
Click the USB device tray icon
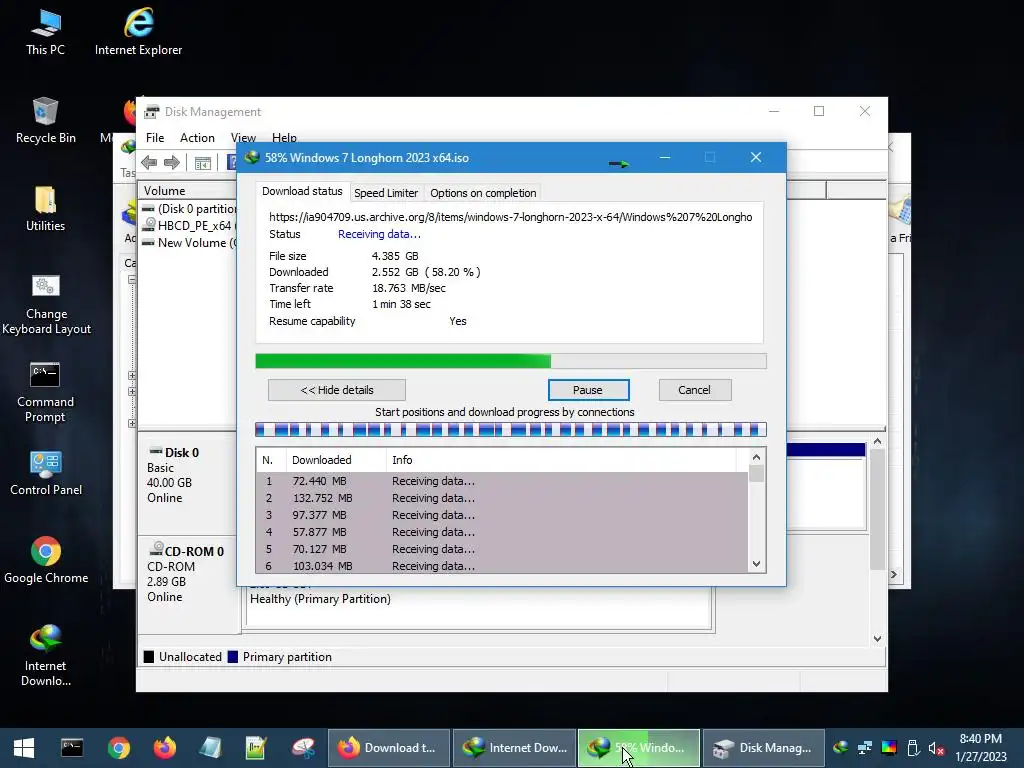tap(914, 748)
